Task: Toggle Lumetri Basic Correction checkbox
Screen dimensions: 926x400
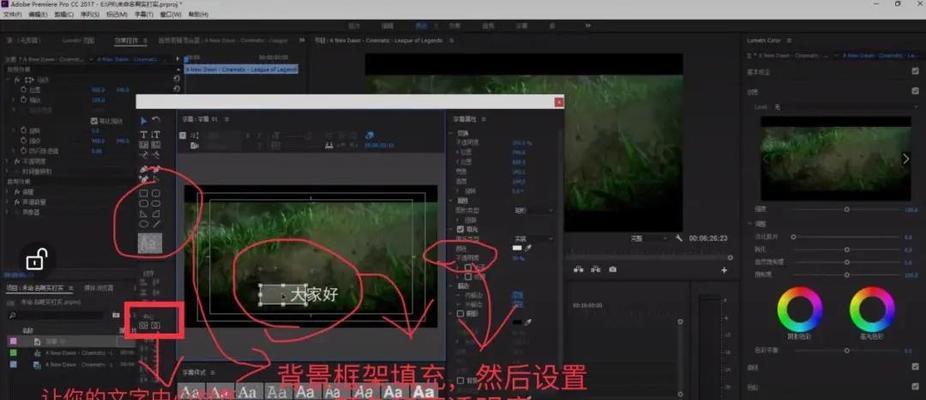Action: pos(915,71)
